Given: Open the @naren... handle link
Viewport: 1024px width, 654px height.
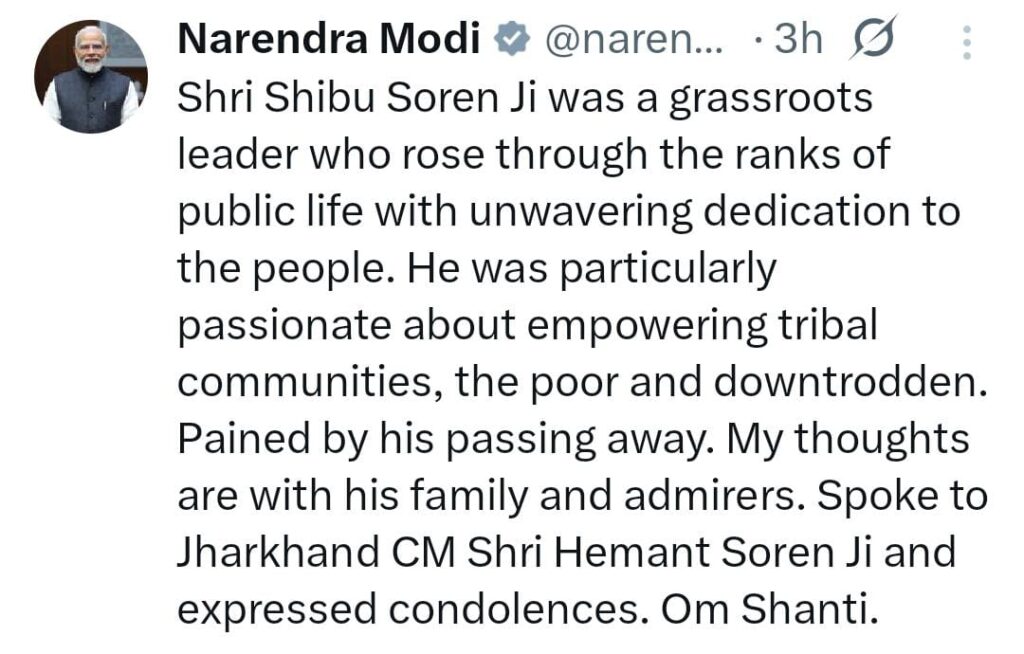Looking at the screenshot, I should pyautogui.click(x=632, y=41).
